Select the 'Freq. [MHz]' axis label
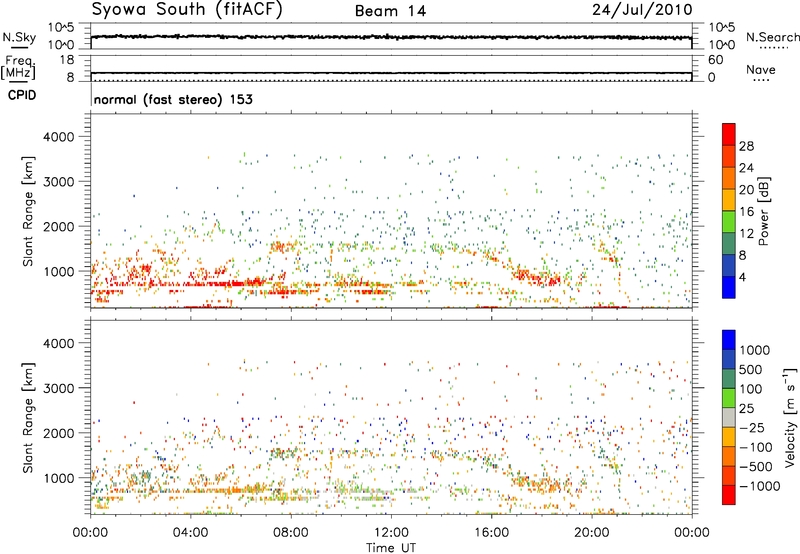Image resolution: width=800 pixels, height=554 pixels. tap(18, 67)
